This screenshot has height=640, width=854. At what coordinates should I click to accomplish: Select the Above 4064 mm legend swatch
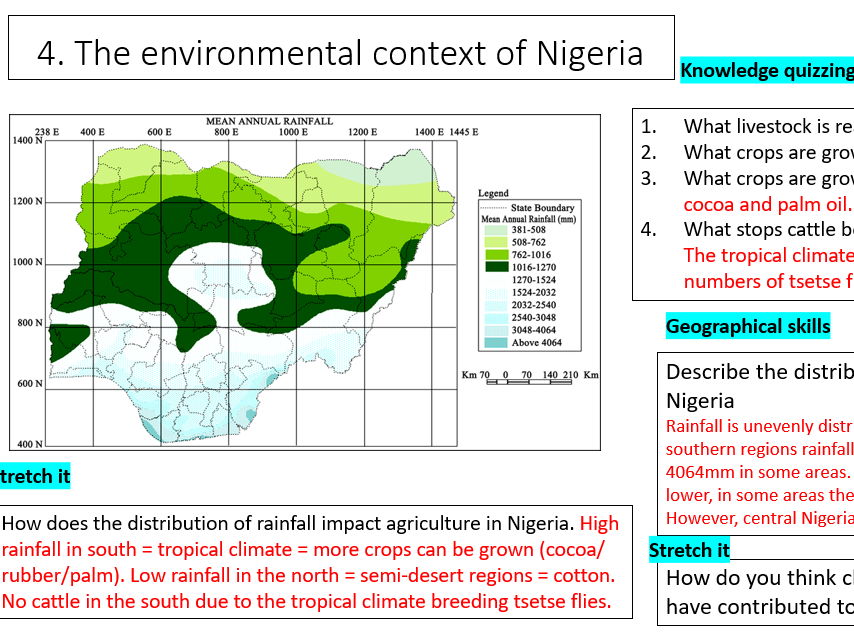click(495, 341)
